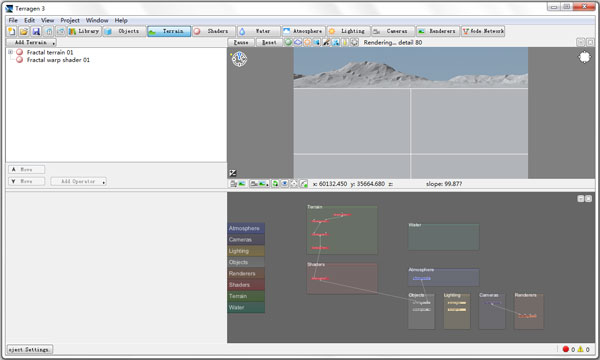600x360 pixels.
Task: Toggle the Fractal terrain 01 enable circle
Action: click(20, 52)
